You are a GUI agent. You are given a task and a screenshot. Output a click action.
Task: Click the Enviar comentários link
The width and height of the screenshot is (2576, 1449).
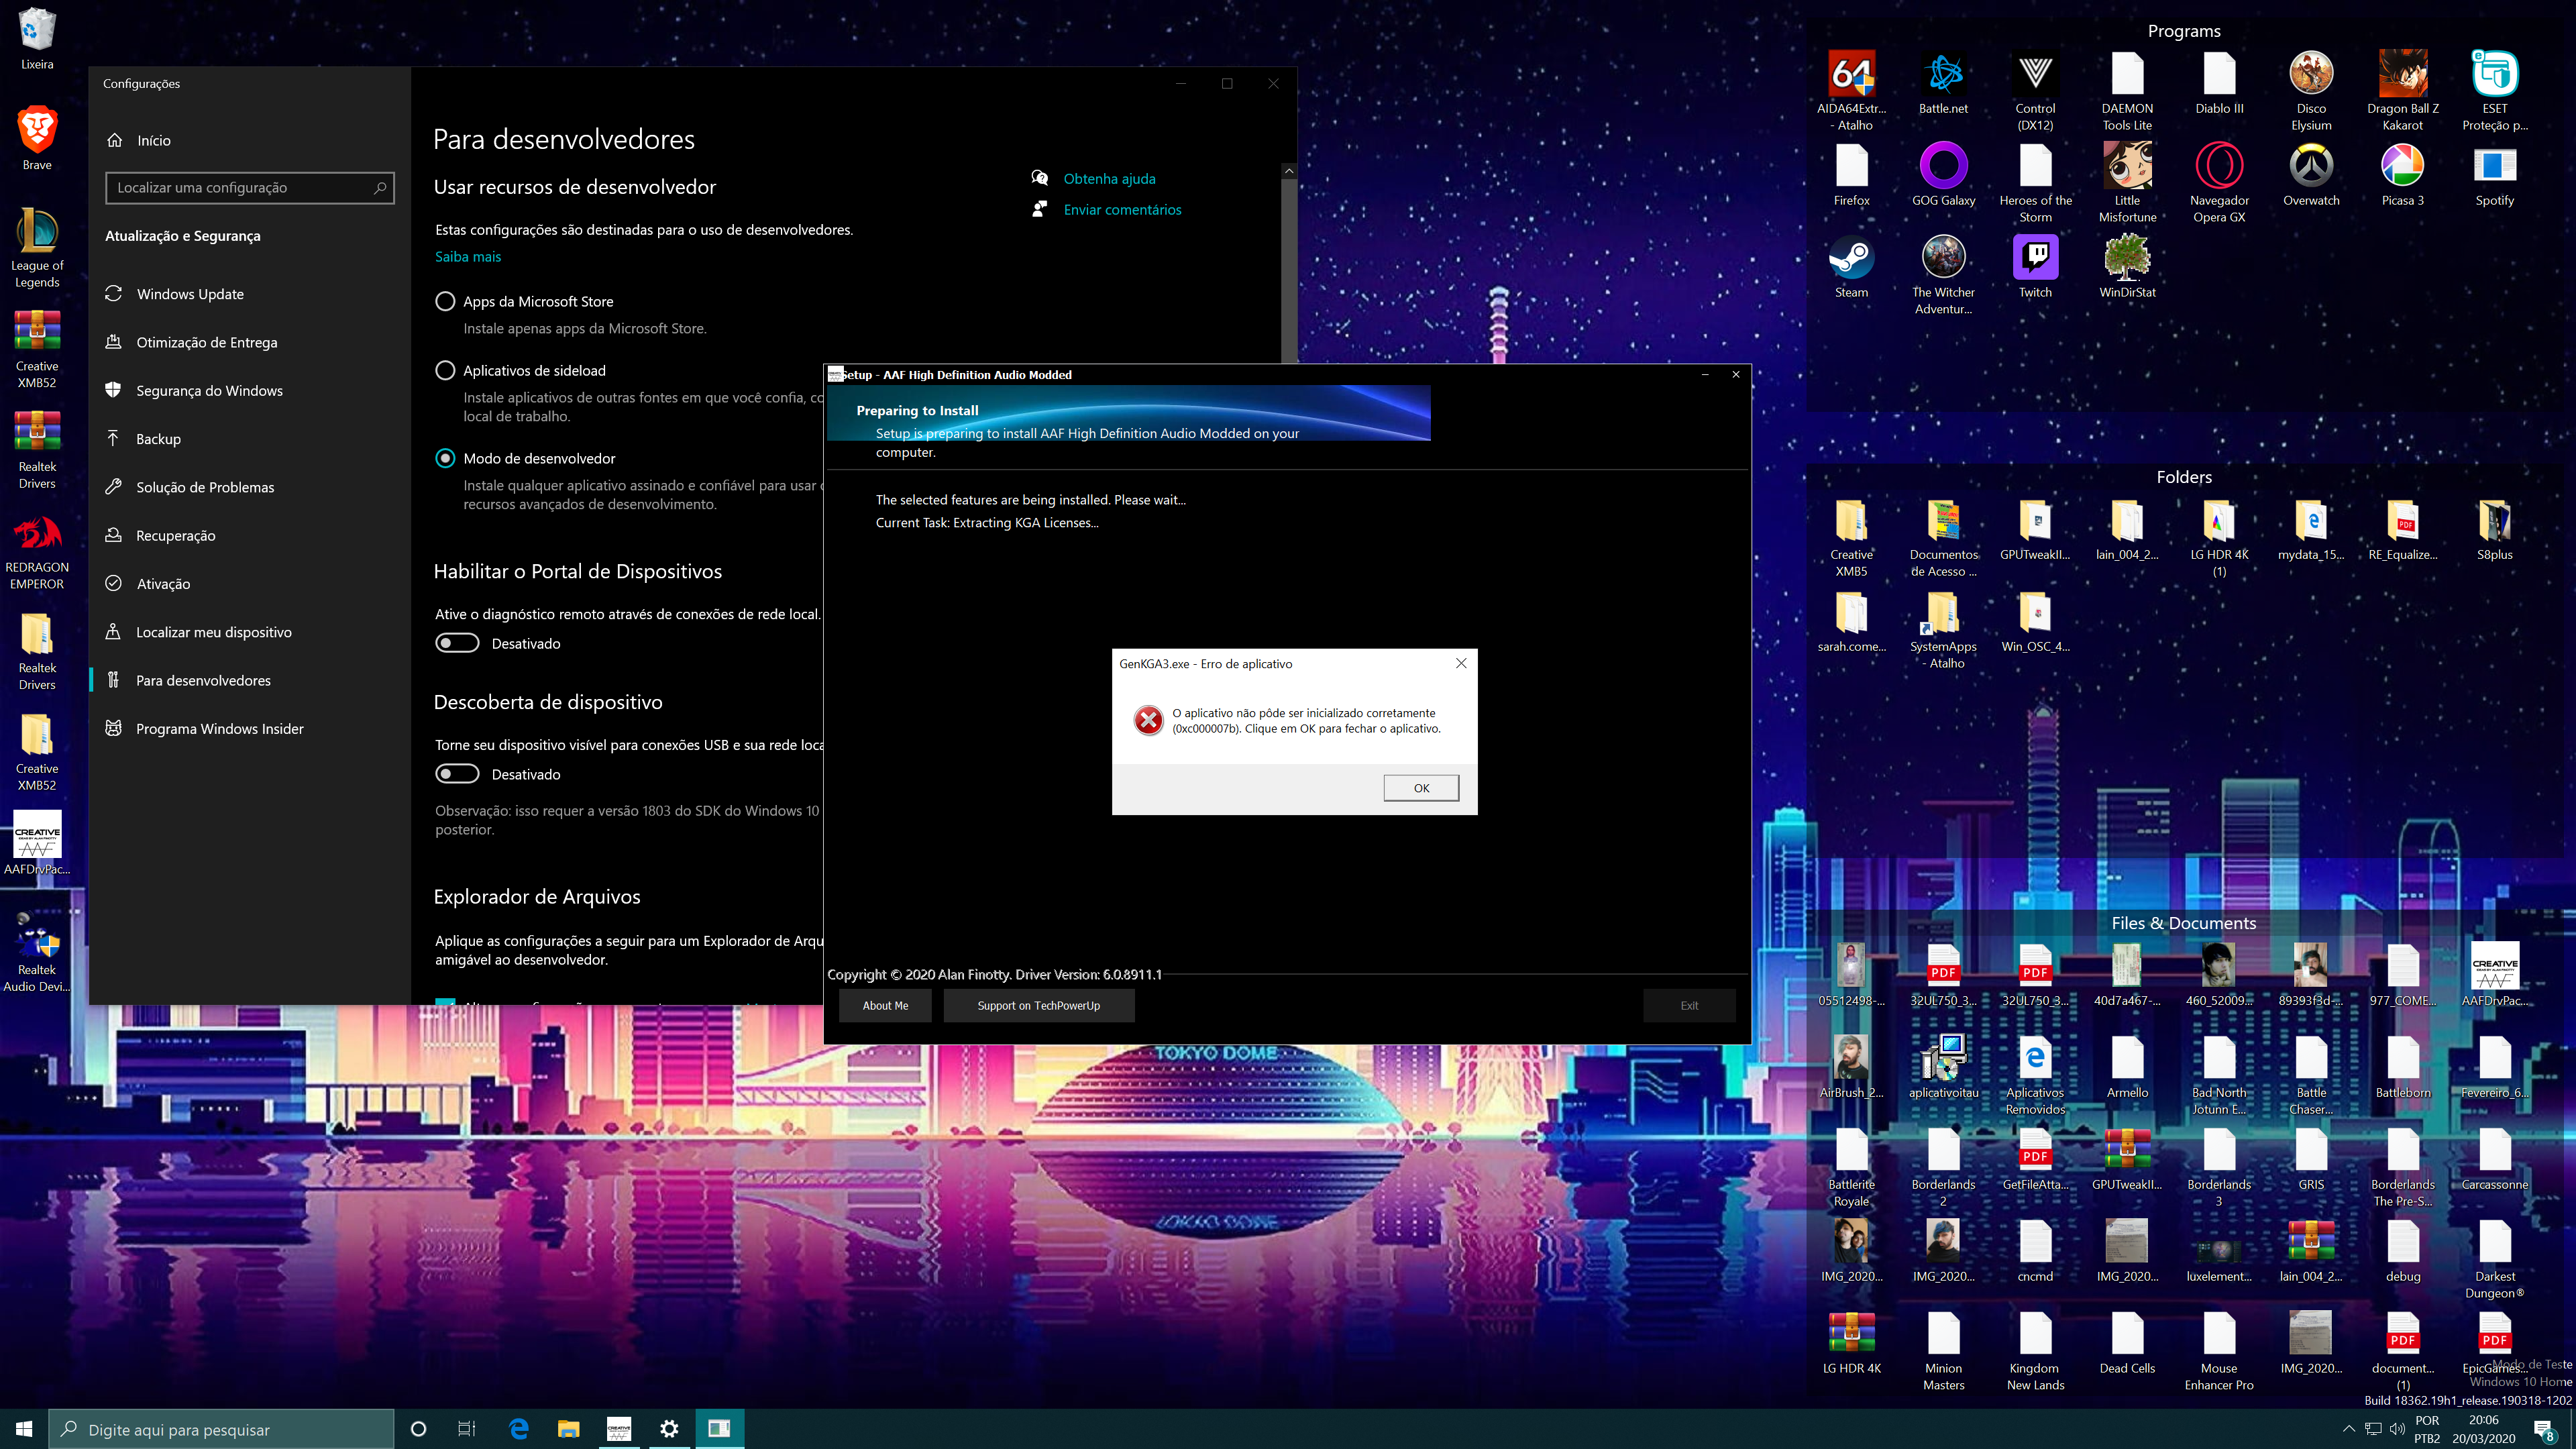[1122, 209]
